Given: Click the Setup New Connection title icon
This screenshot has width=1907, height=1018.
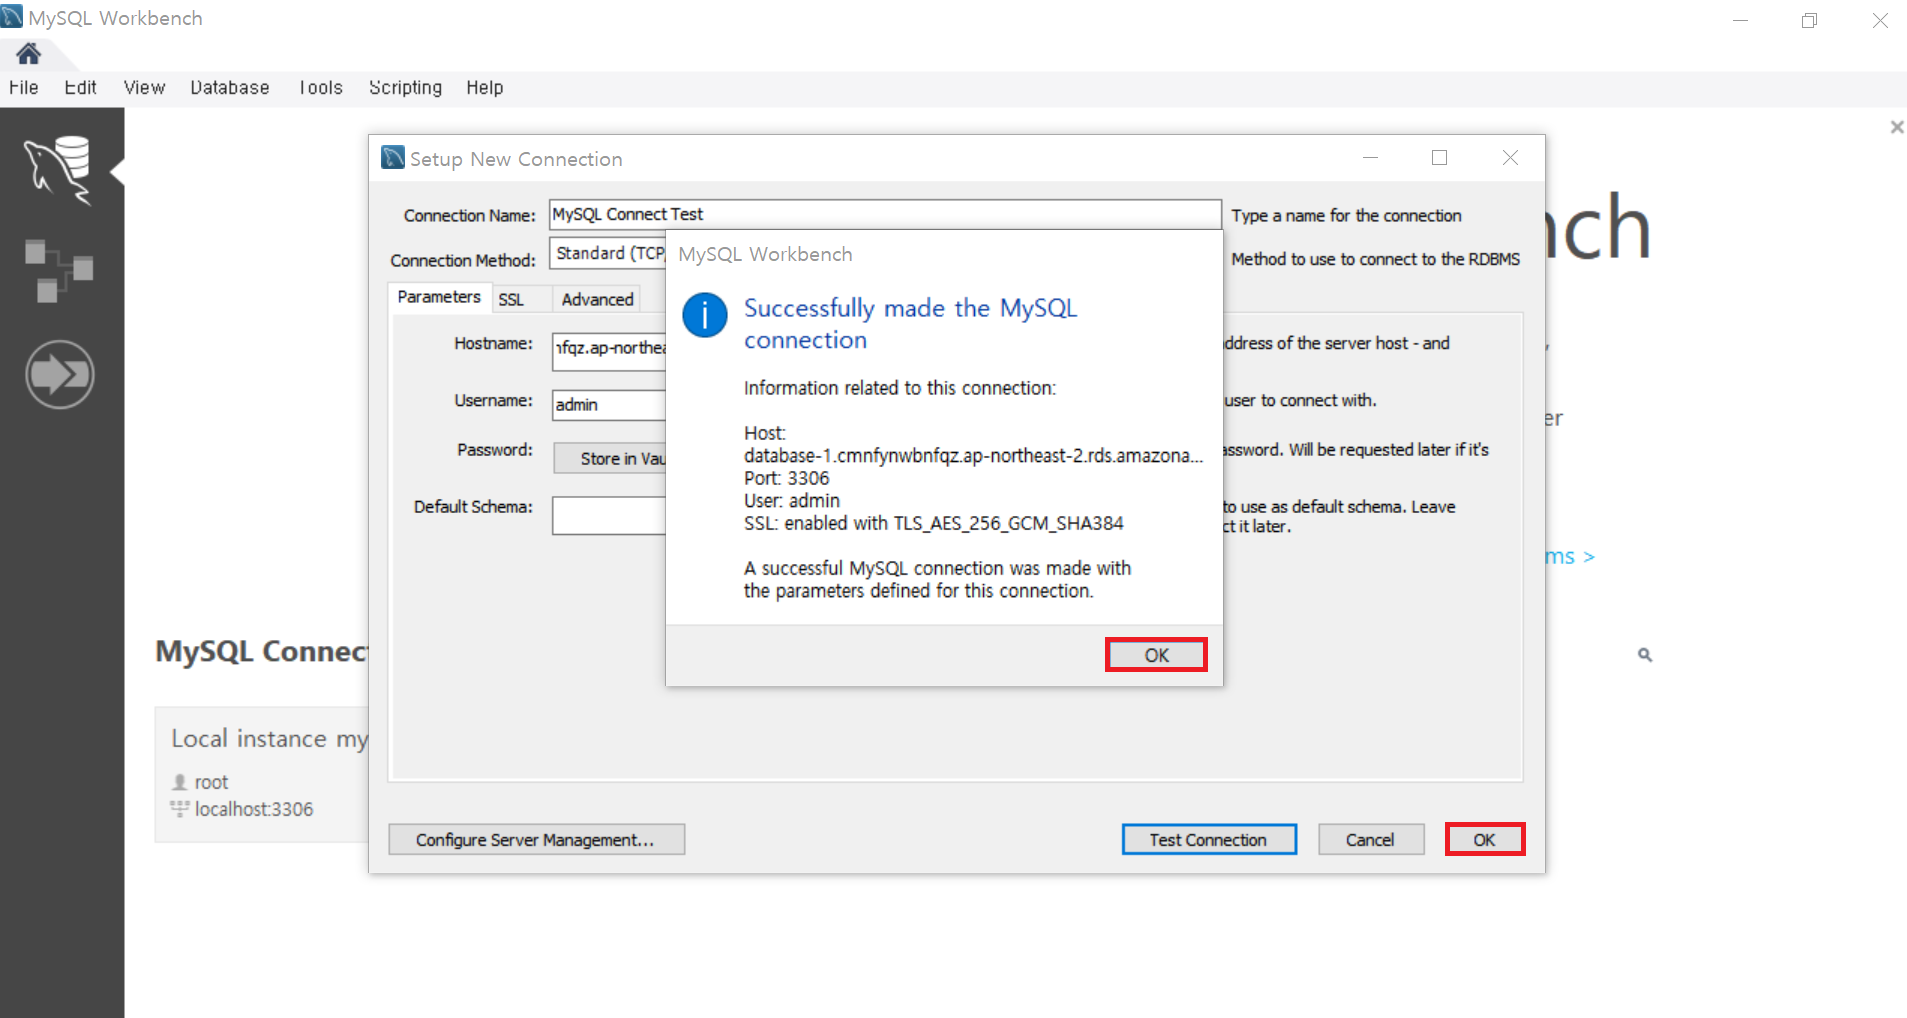Looking at the screenshot, I should pos(393,157).
